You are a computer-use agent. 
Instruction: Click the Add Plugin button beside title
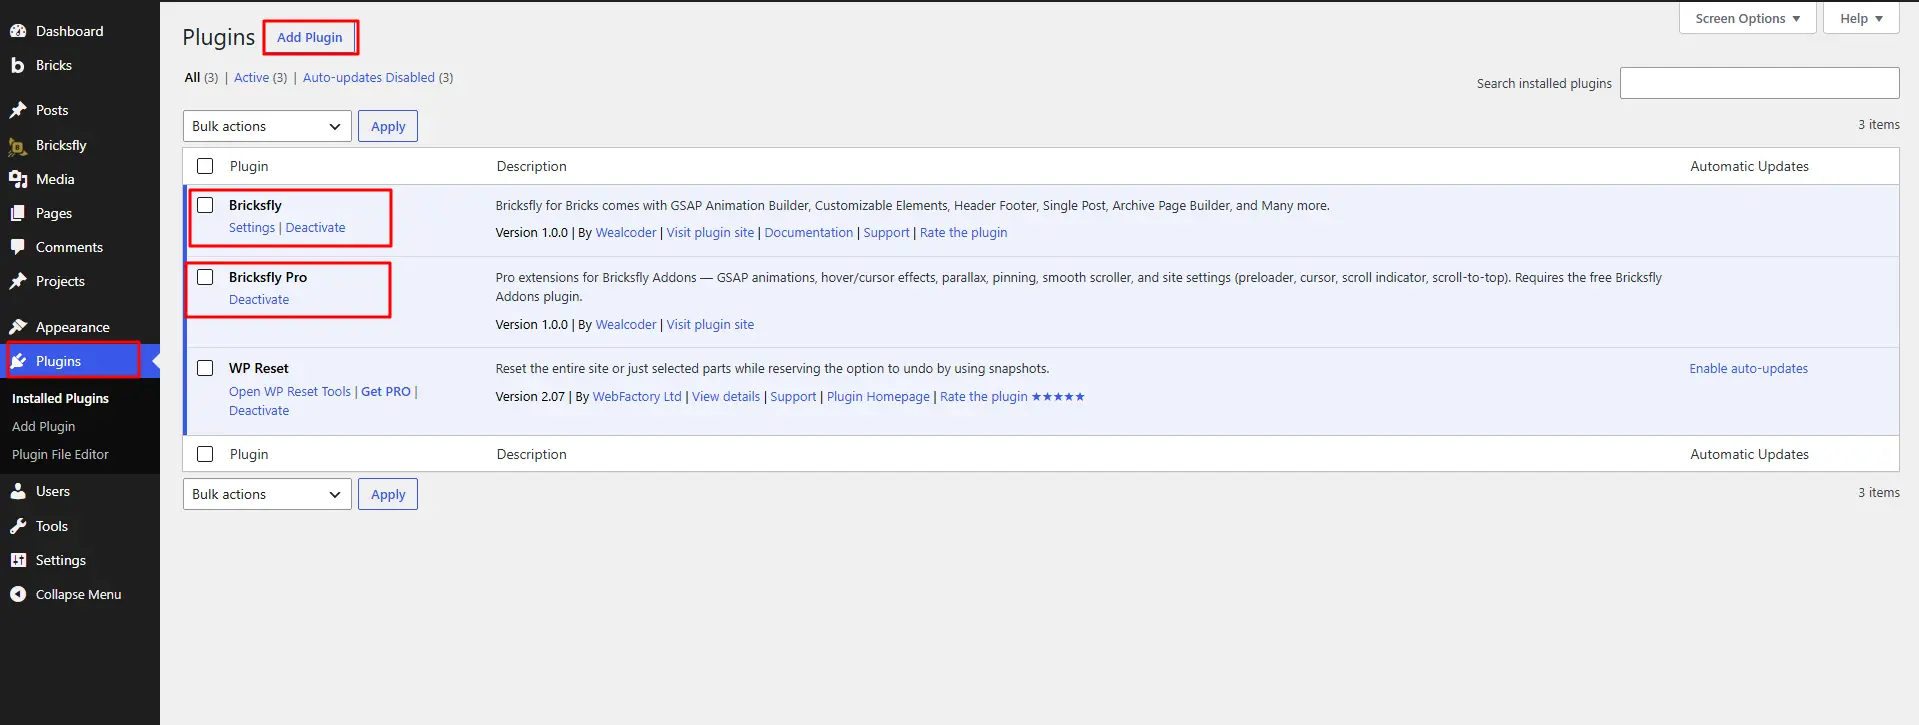[310, 37]
